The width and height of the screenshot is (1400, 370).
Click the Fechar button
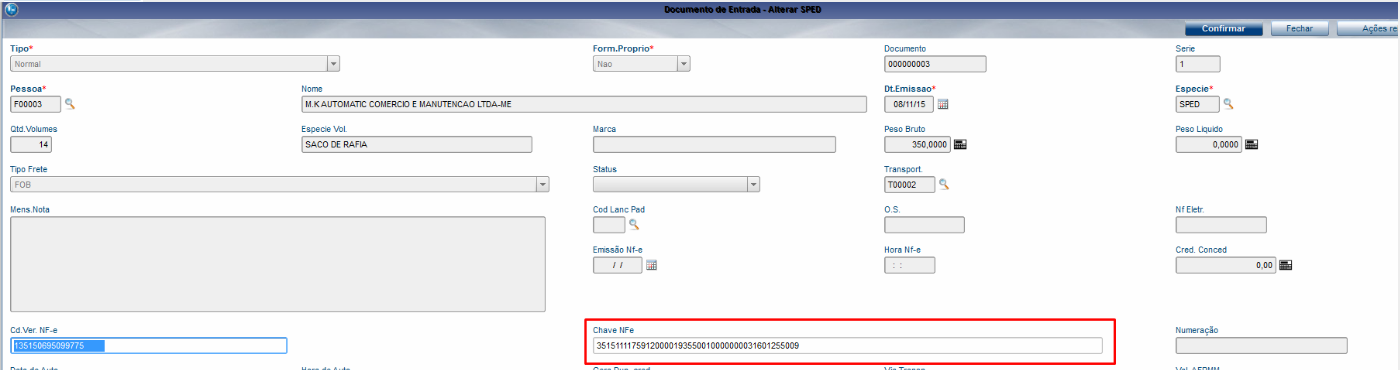[x=1299, y=29]
